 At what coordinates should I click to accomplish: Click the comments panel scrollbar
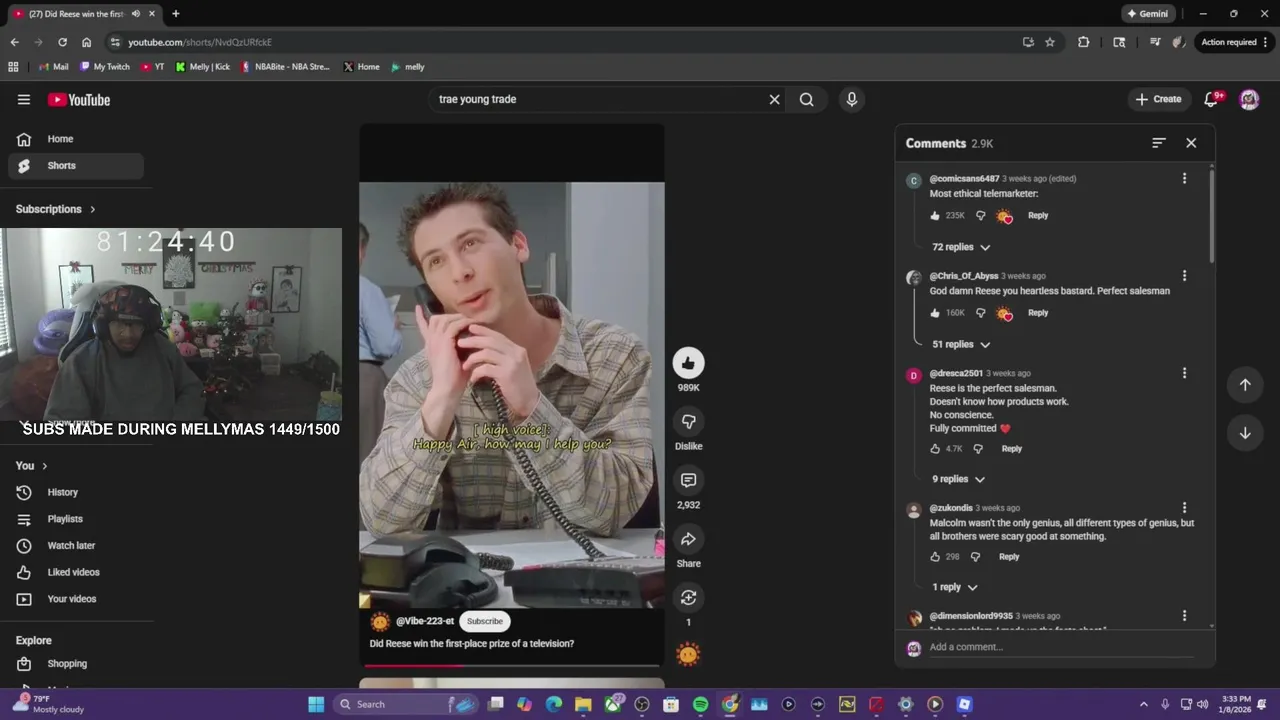tap(1212, 215)
